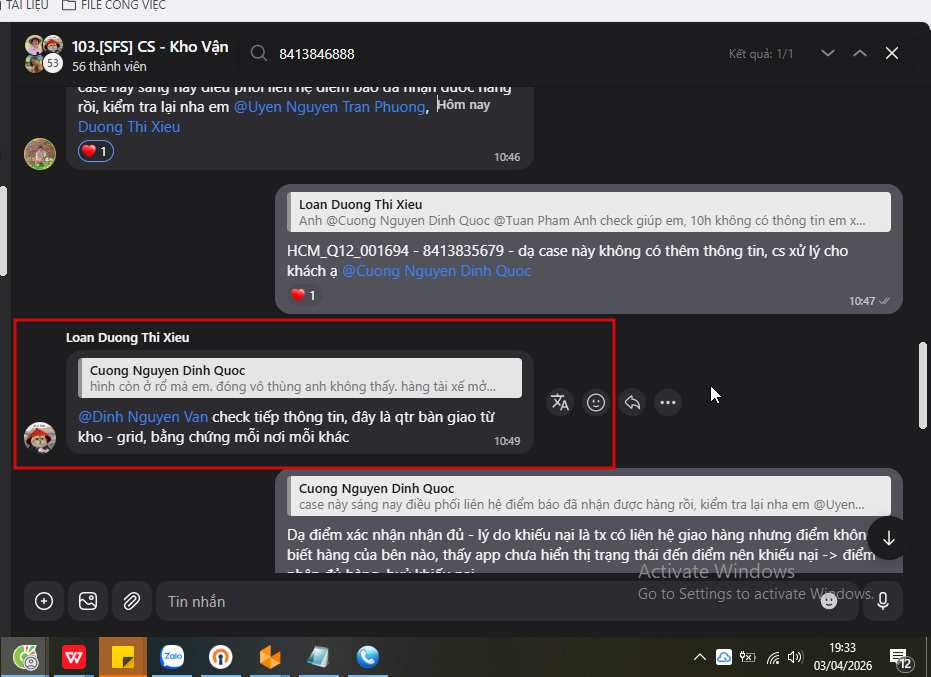Reply to the 10:49 message
The width and height of the screenshot is (931, 677).
(632, 403)
